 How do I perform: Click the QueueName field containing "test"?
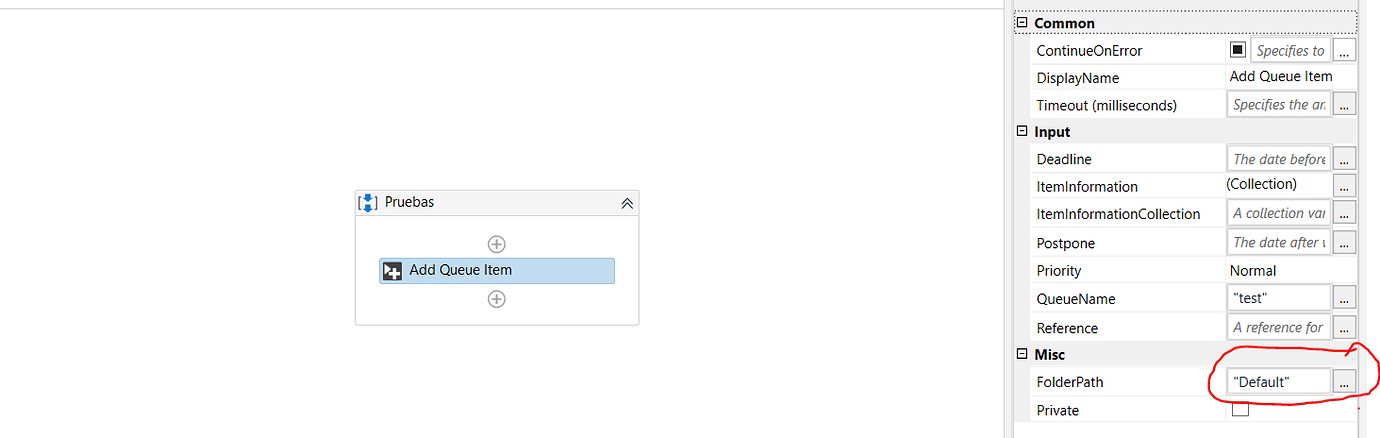1279,298
